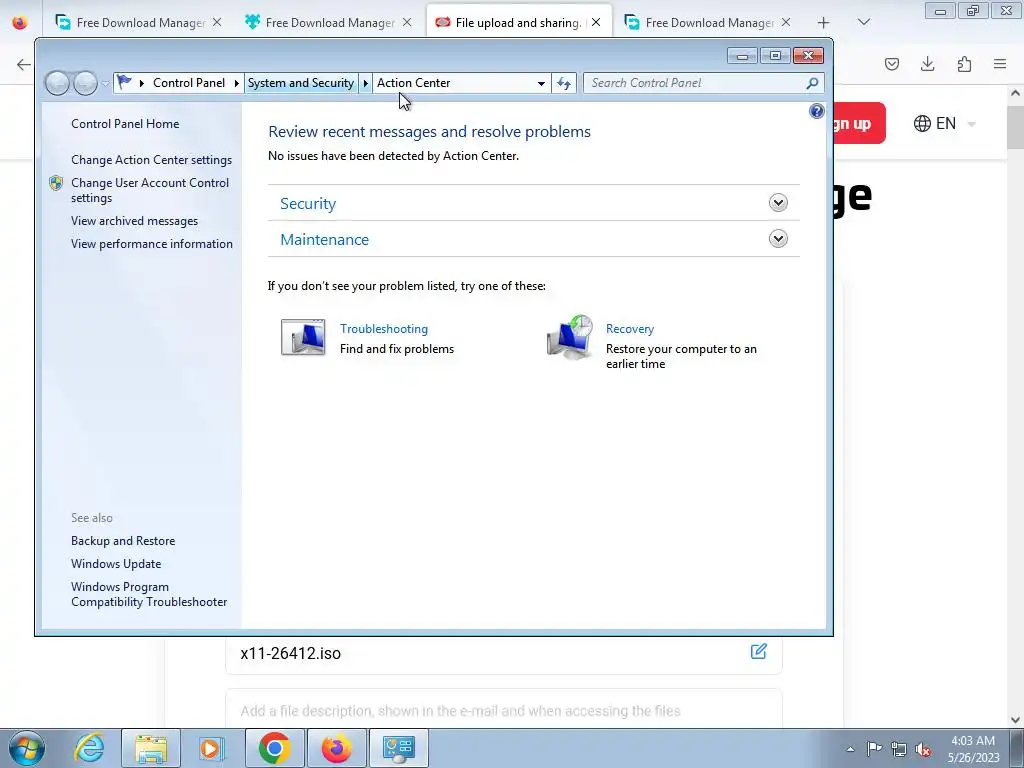
Task: Switch to the second Free Download Manager tab
Action: pos(328,22)
